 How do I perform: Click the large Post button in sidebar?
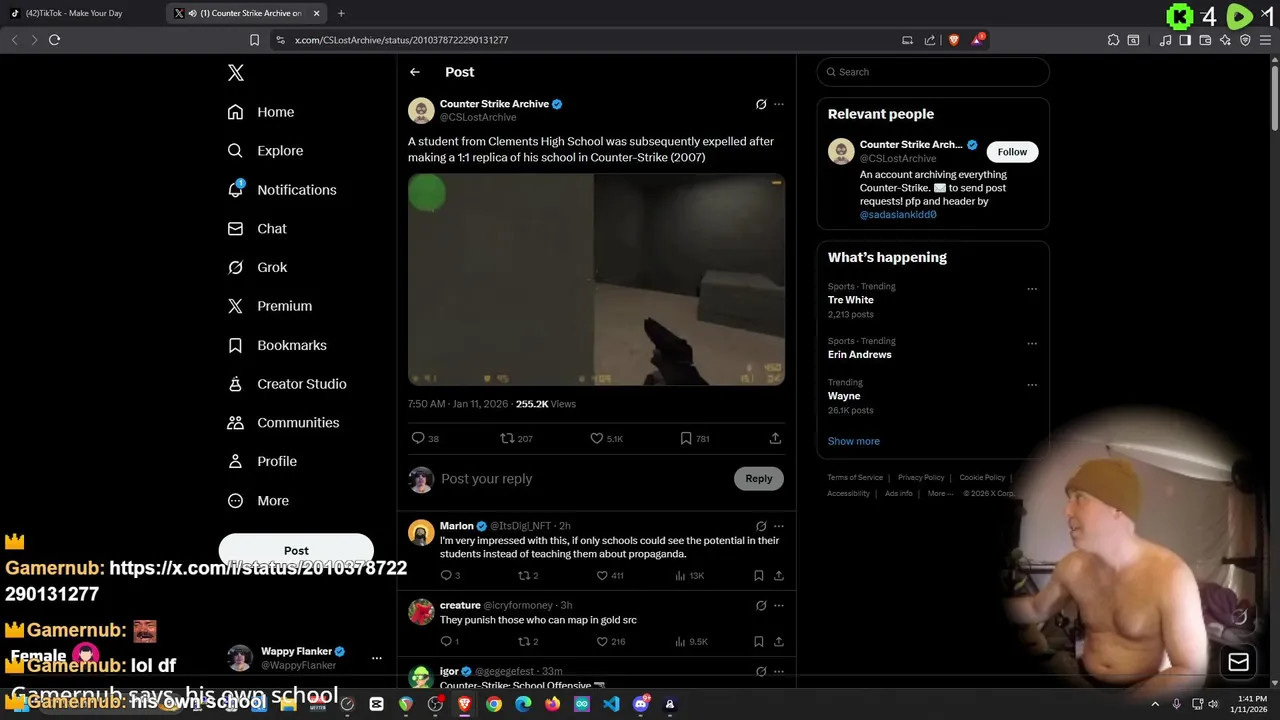click(x=296, y=550)
